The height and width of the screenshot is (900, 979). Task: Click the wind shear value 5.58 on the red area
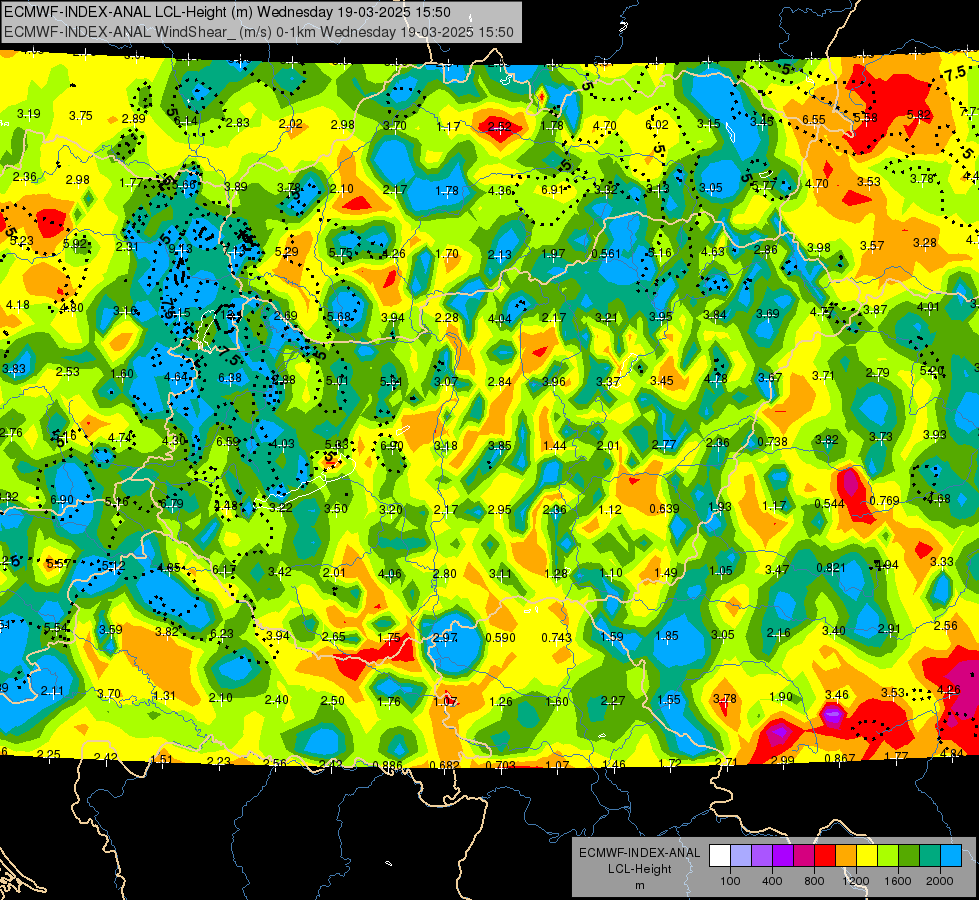point(865,117)
